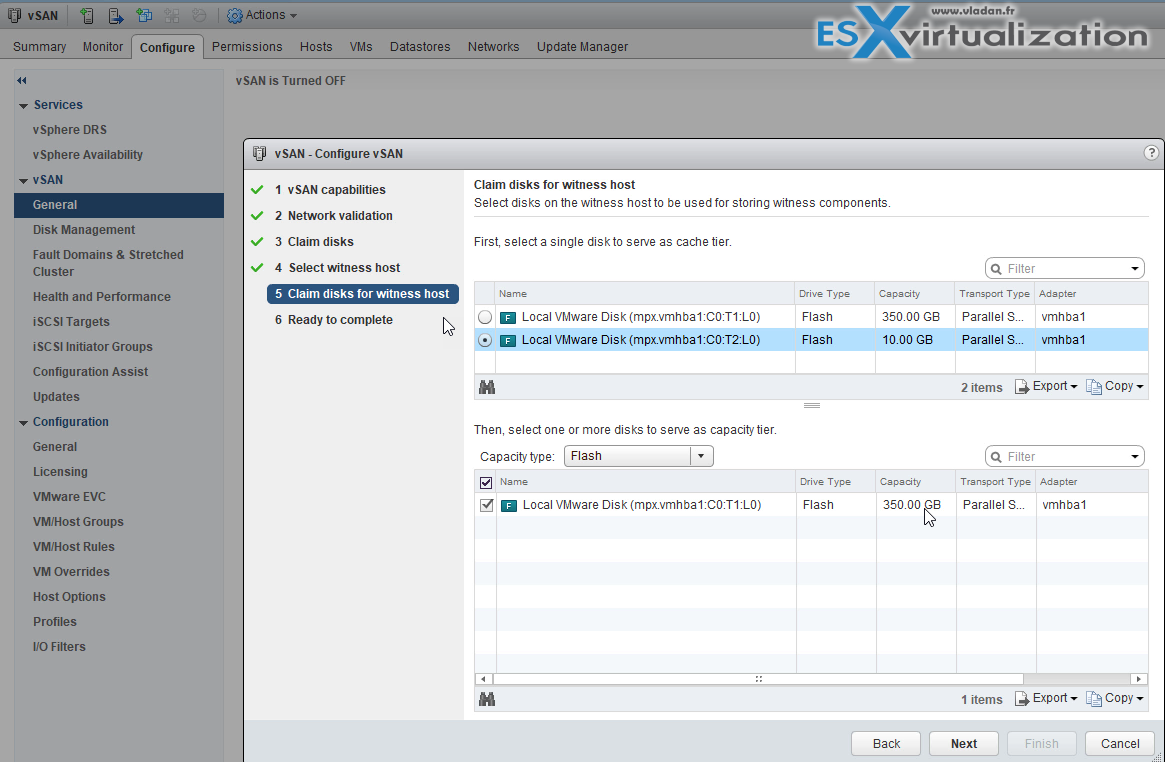The height and width of the screenshot is (762, 1165).
Task: Collapse the vSAN tree section
Action: (x=23, y=180)
